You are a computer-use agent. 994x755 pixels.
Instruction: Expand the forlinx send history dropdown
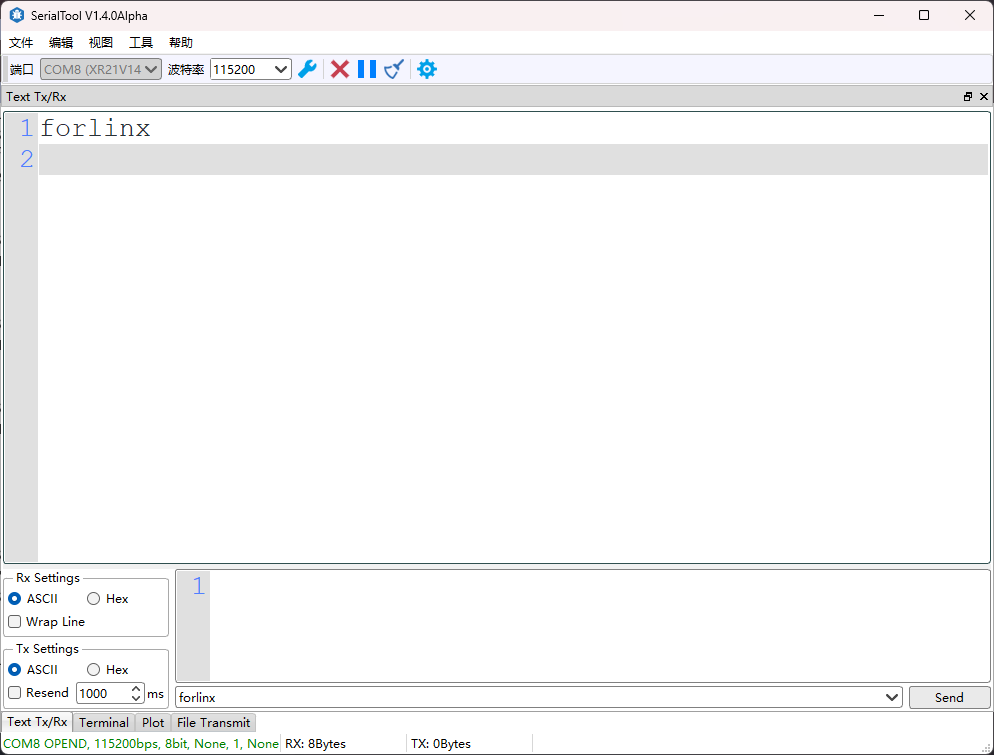[892, 697]
